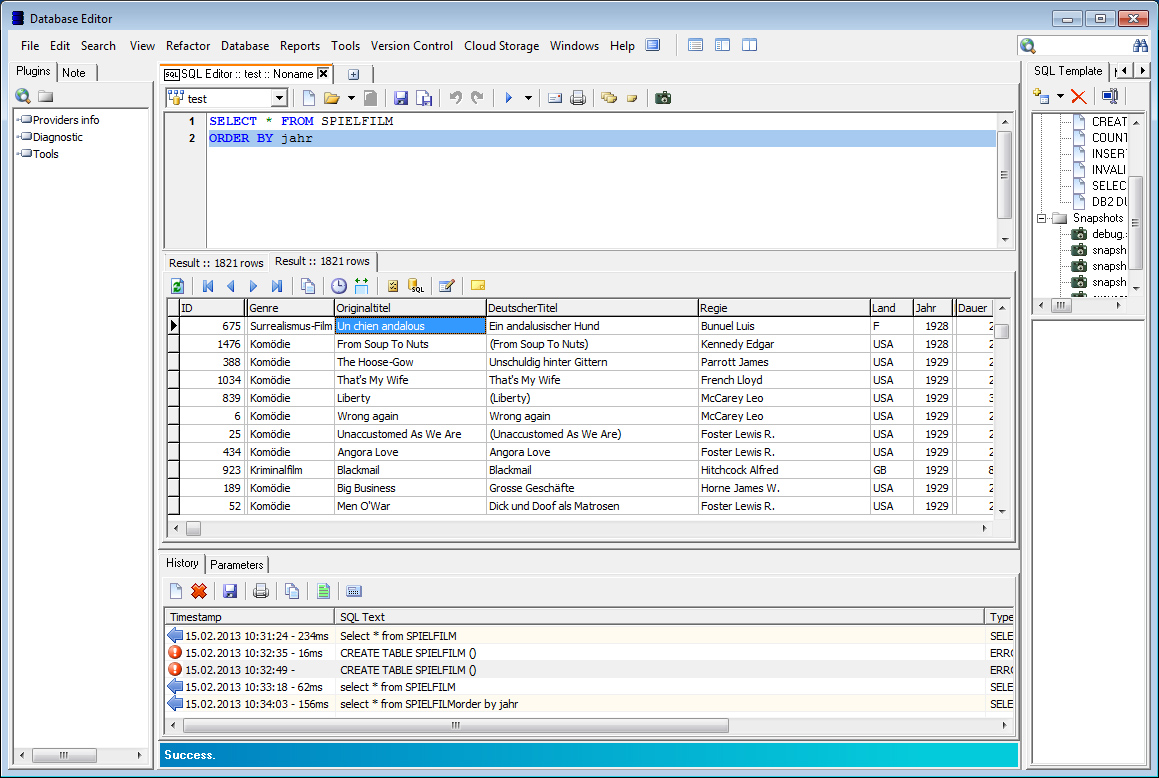Viewport: 1159px width, 778px height.
Task: Click the Save As double-floppy icon
Action: coord(424,98)
